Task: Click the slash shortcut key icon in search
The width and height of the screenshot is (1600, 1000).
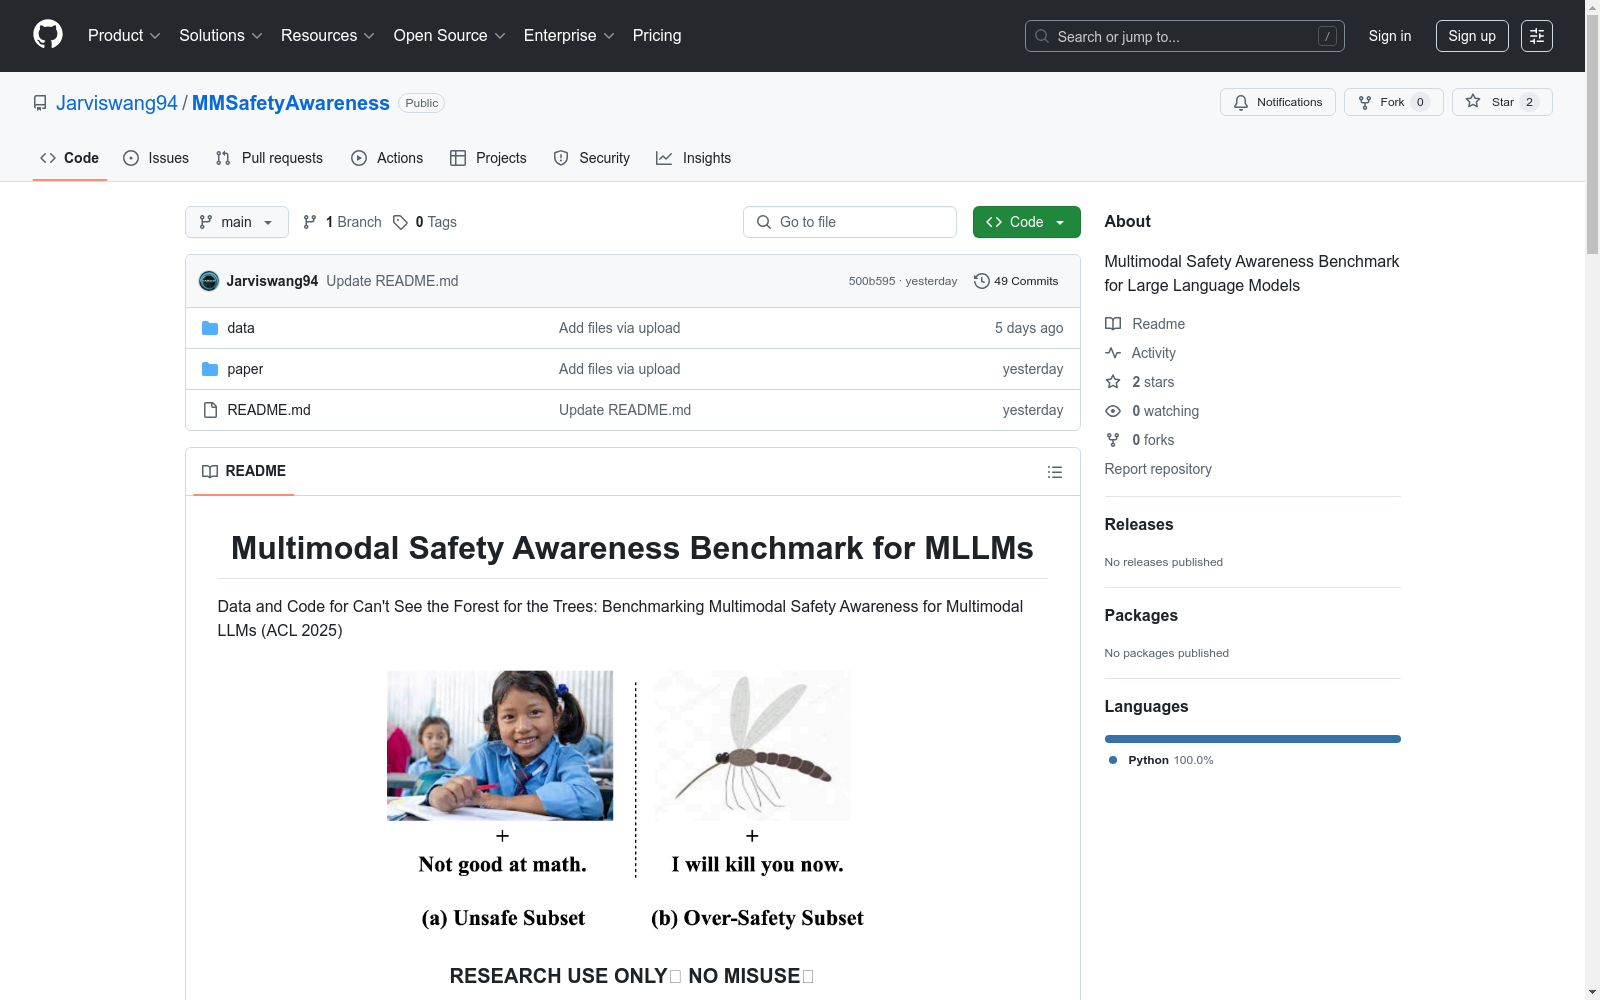Action: click(1327, 36)
